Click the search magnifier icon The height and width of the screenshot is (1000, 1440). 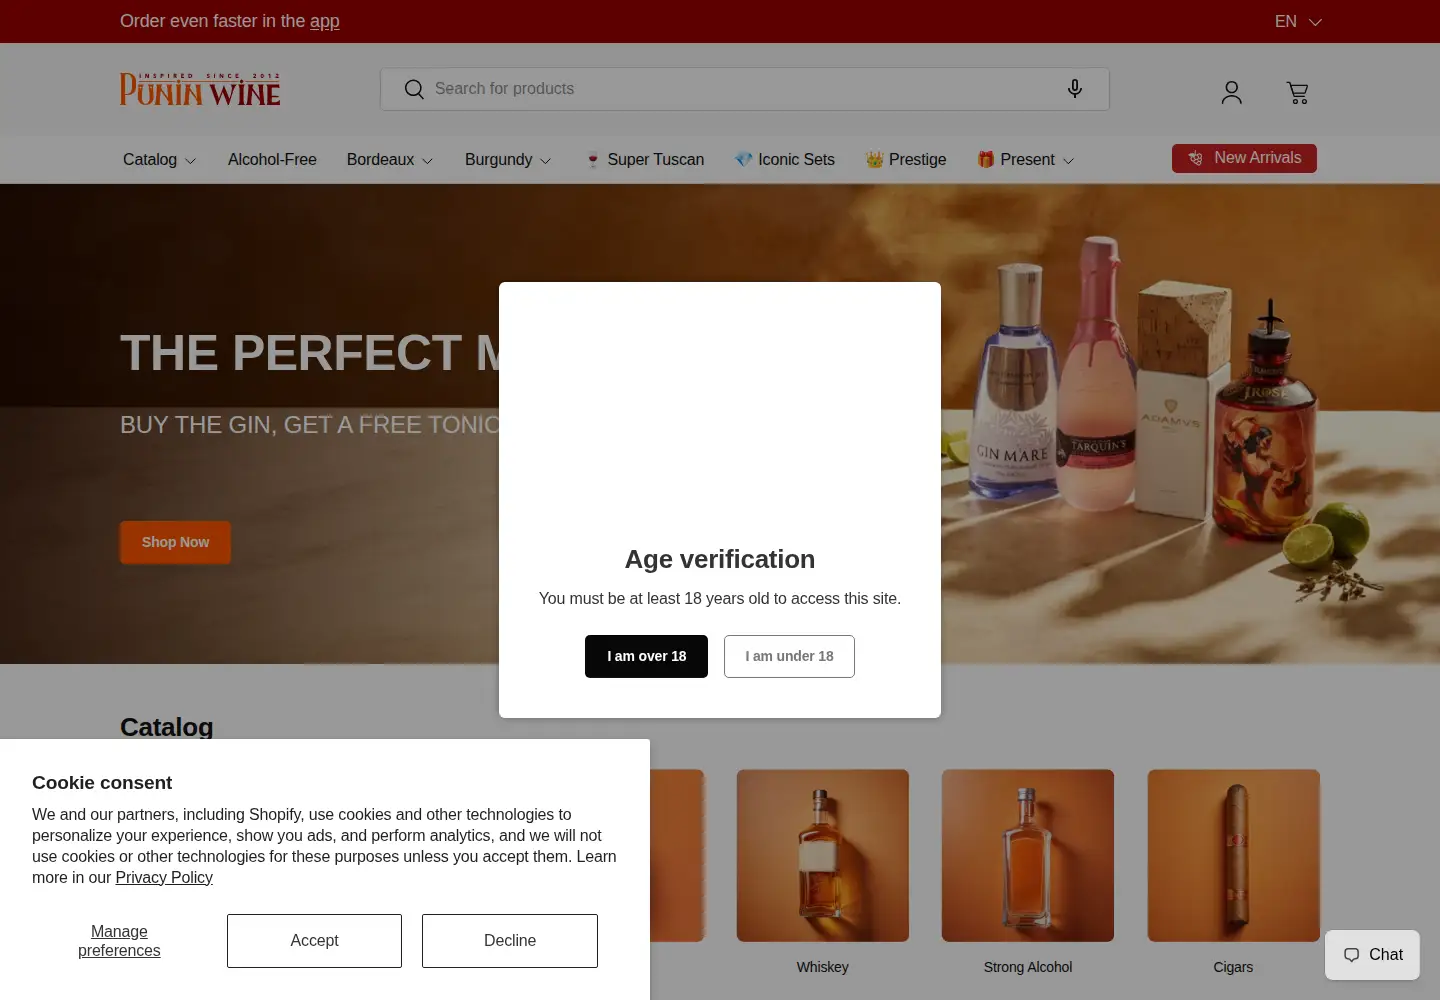pyautogui.click(x=414, y=89)
